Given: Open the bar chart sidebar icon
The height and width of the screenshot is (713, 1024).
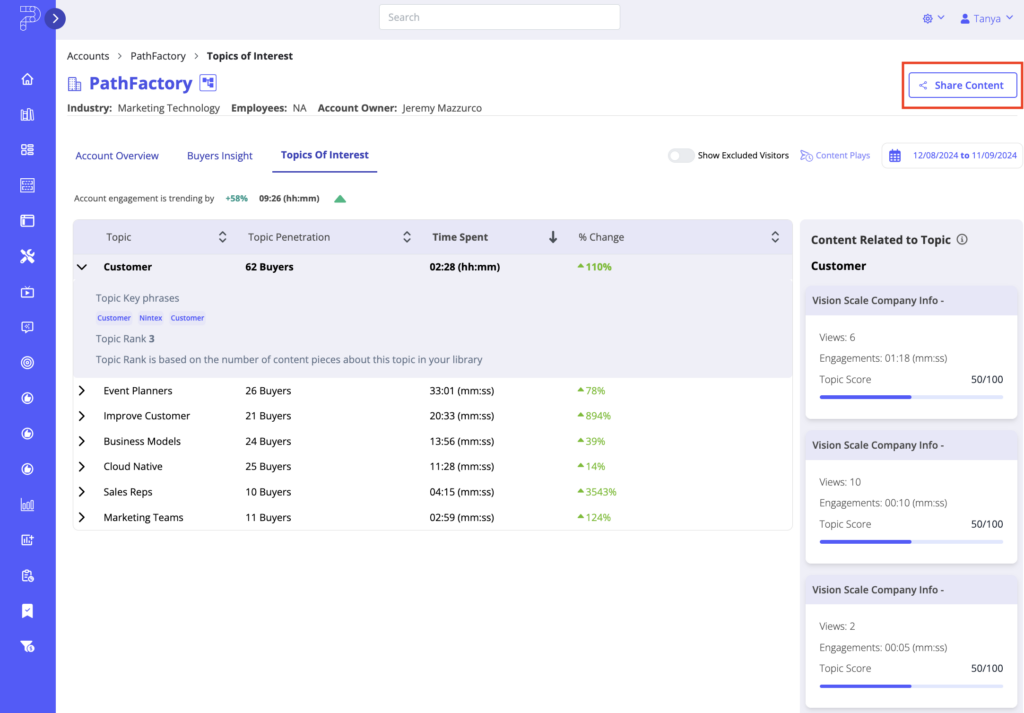Looking at the screenshot, I should 27,505.
